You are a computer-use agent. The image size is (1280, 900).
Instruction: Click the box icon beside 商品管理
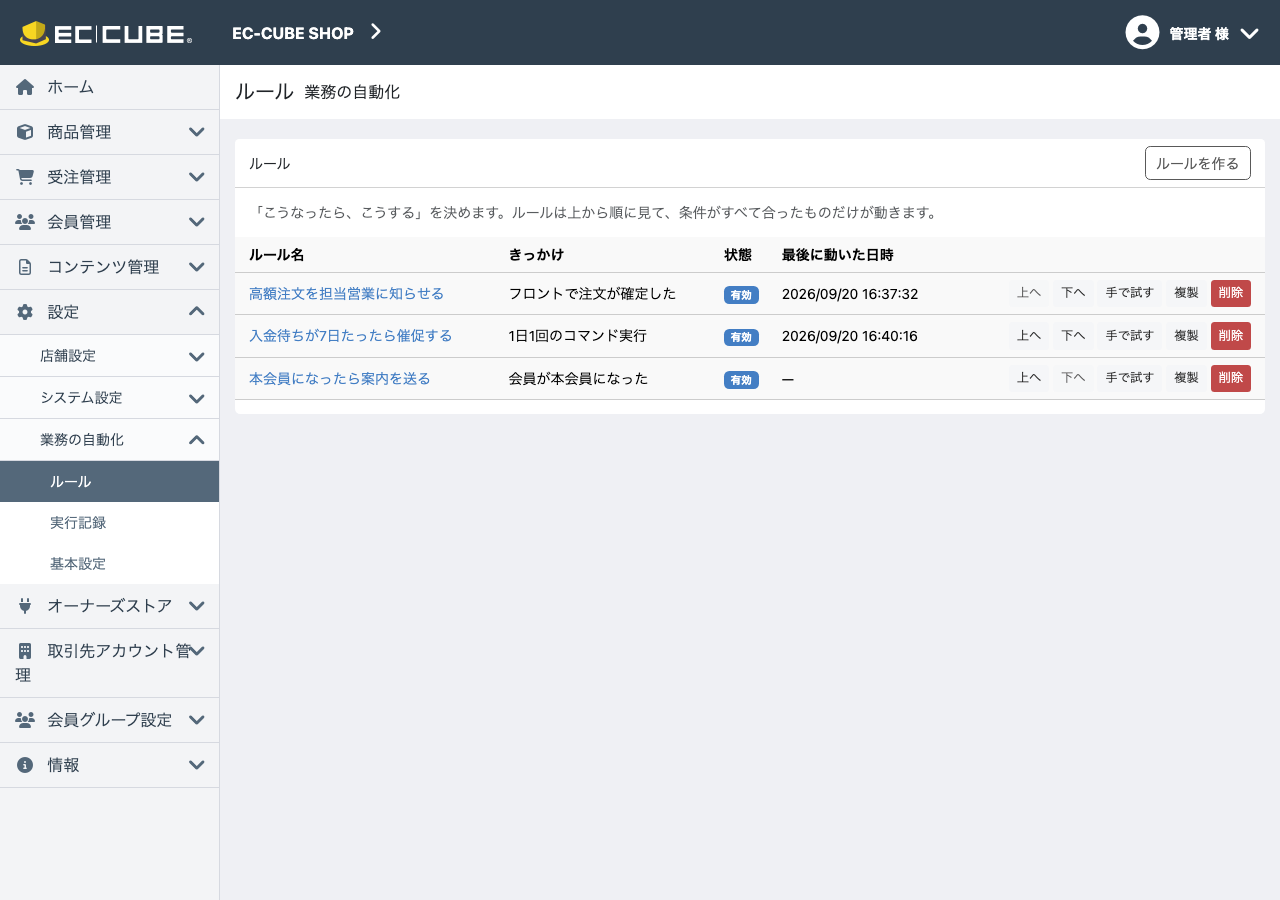pos(25,132)
